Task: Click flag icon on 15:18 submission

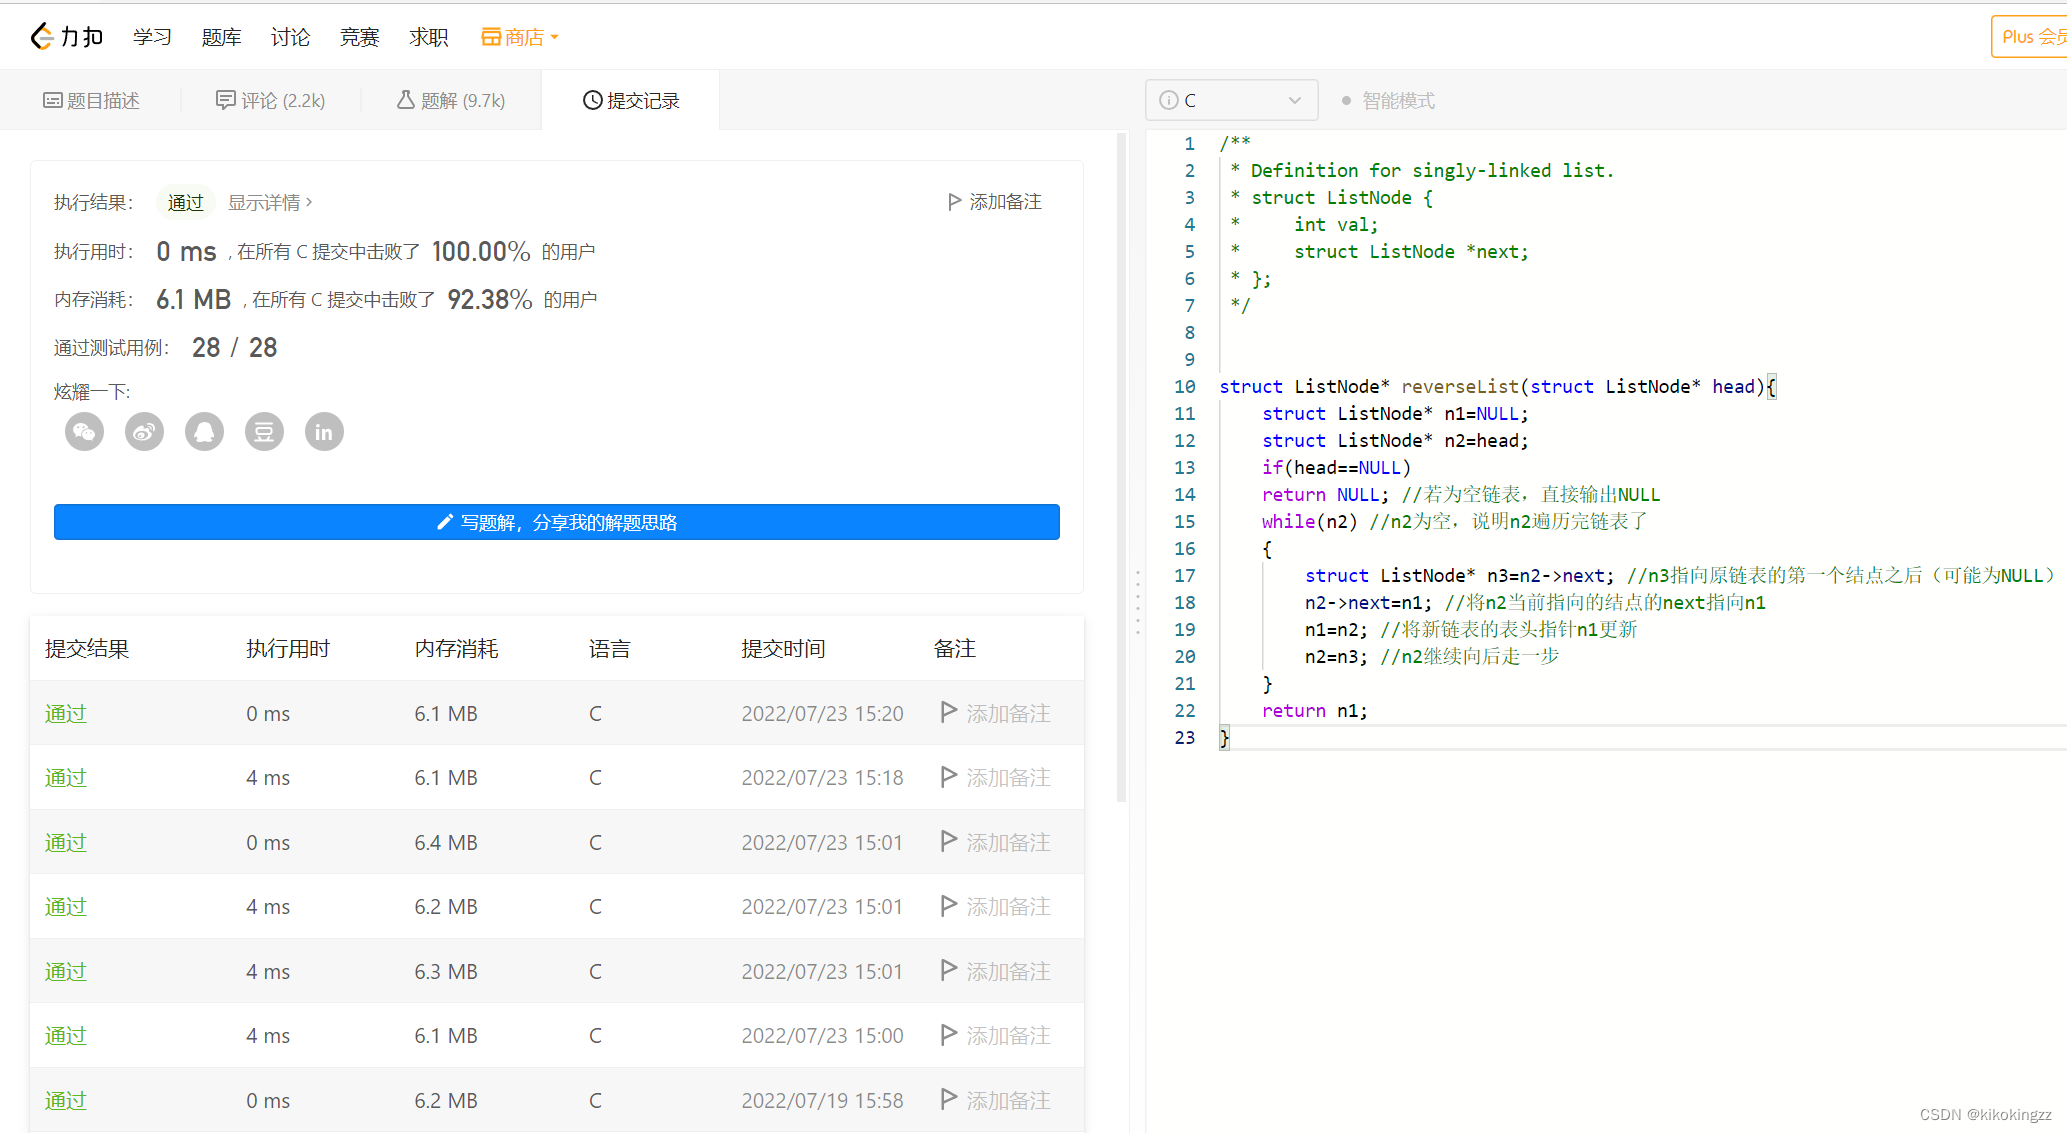Action: [949, 777]
